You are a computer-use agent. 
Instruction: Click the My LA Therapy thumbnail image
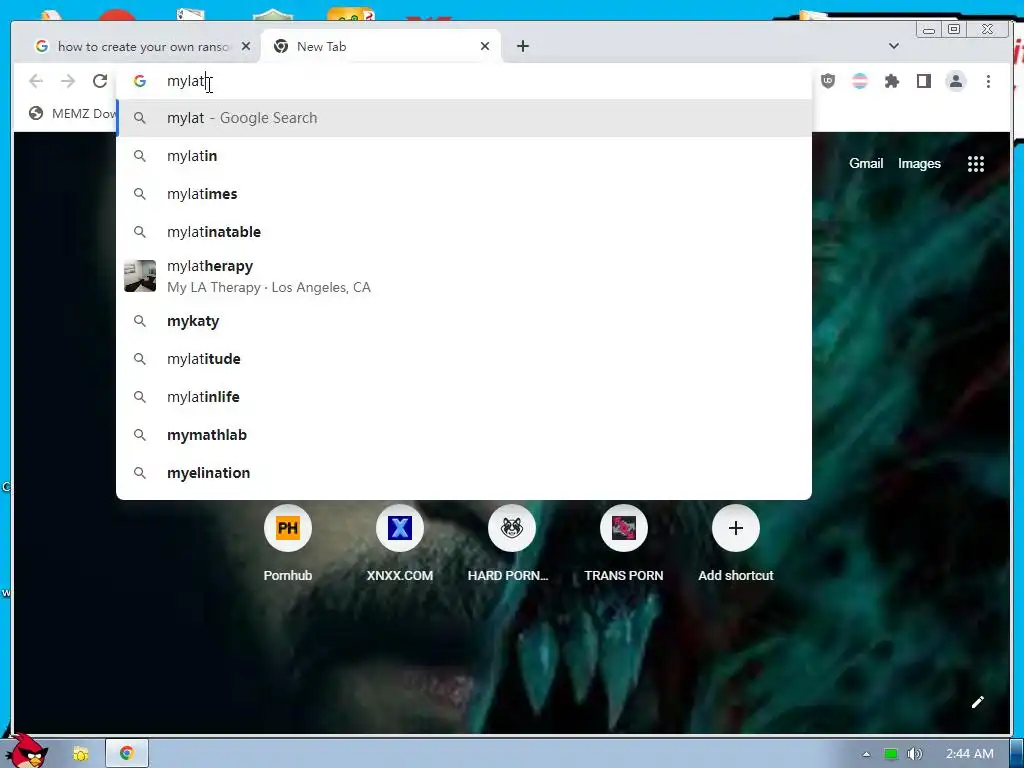140,276
